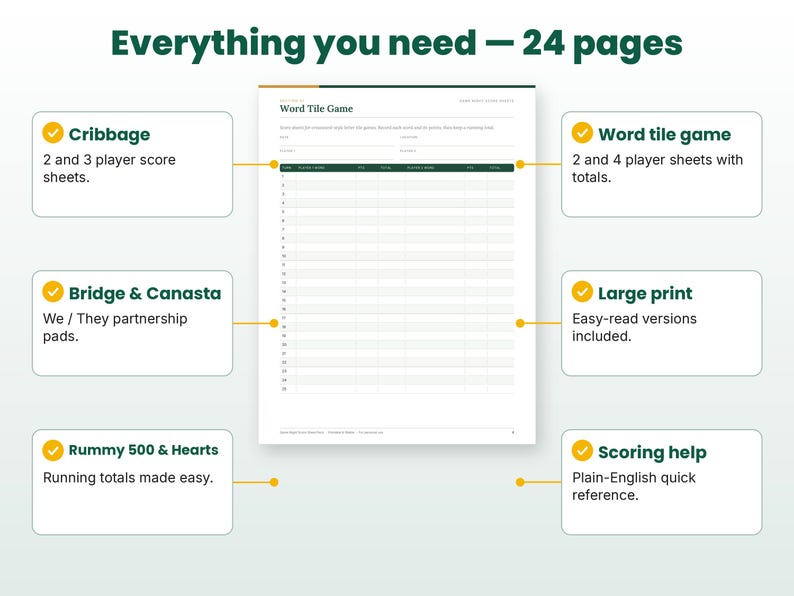Select the Bridge & Canasta heading
Screen dimensions: 794x596
pyautogui.click(x=145, y=293)
